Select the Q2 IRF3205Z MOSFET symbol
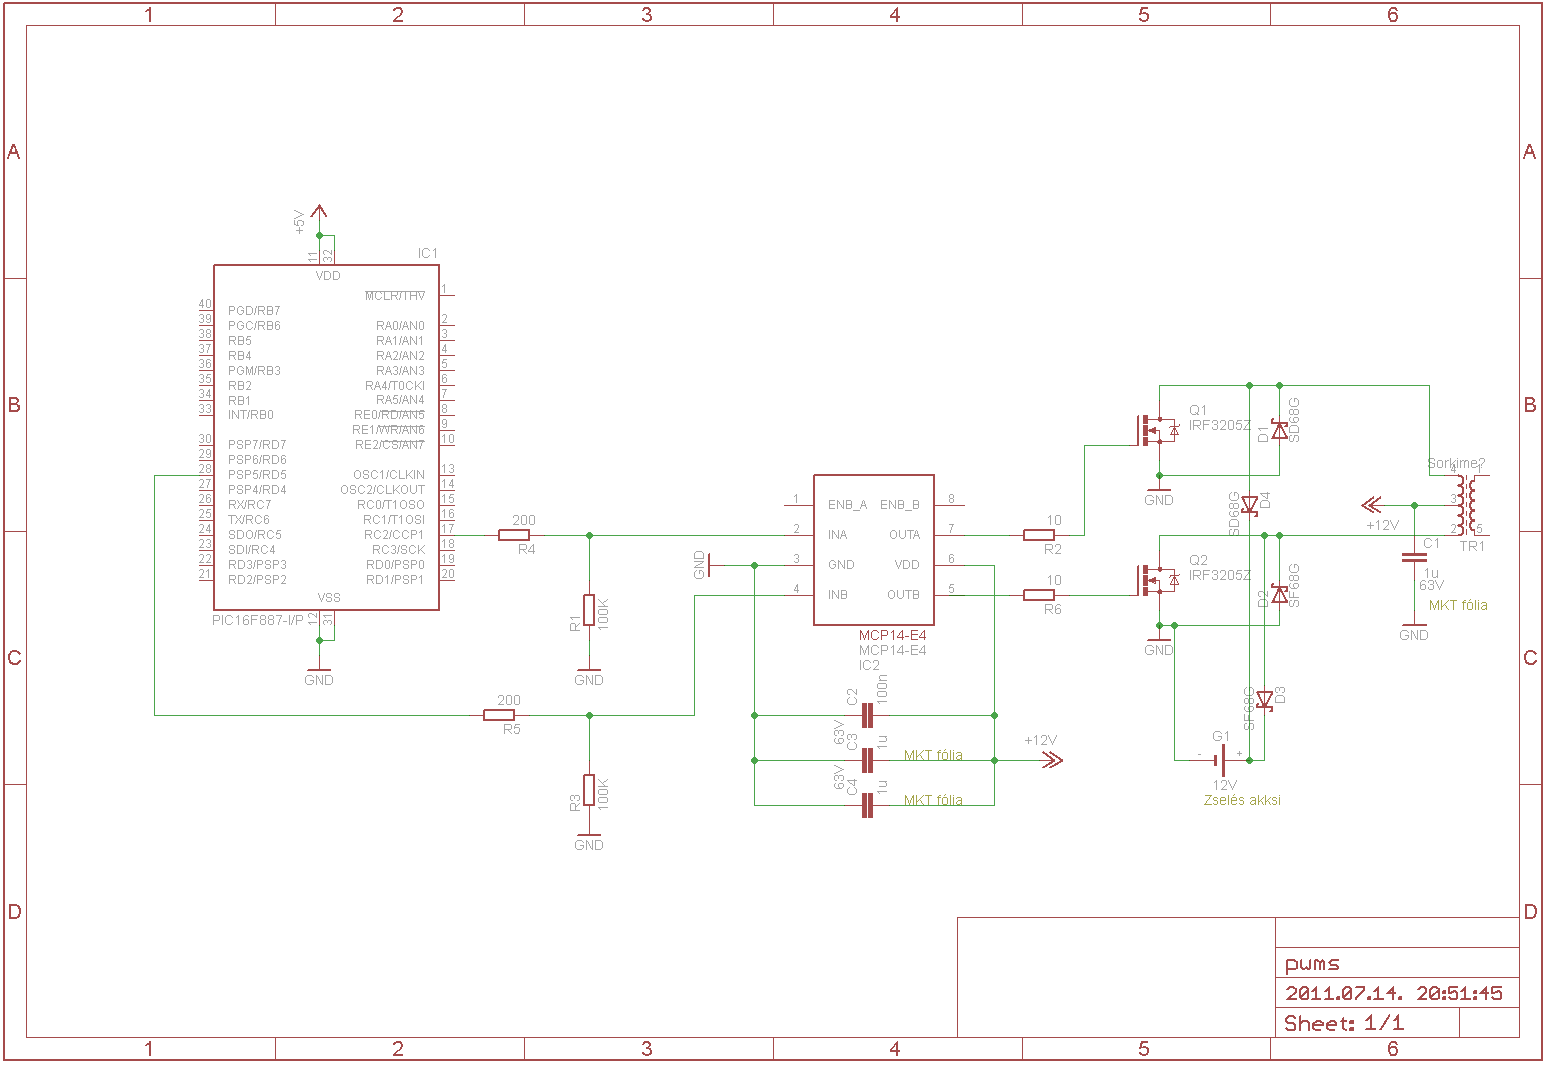Screen dimensions: 1545x1065 tap(1158, 580)
